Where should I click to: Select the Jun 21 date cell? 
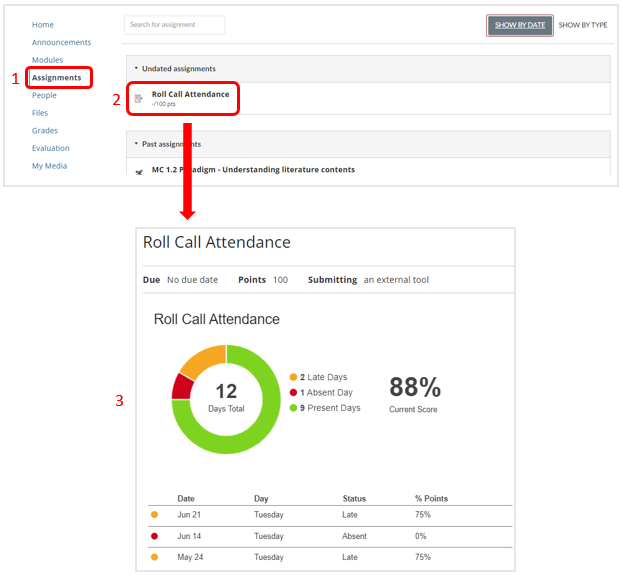[x=189, y=515]
